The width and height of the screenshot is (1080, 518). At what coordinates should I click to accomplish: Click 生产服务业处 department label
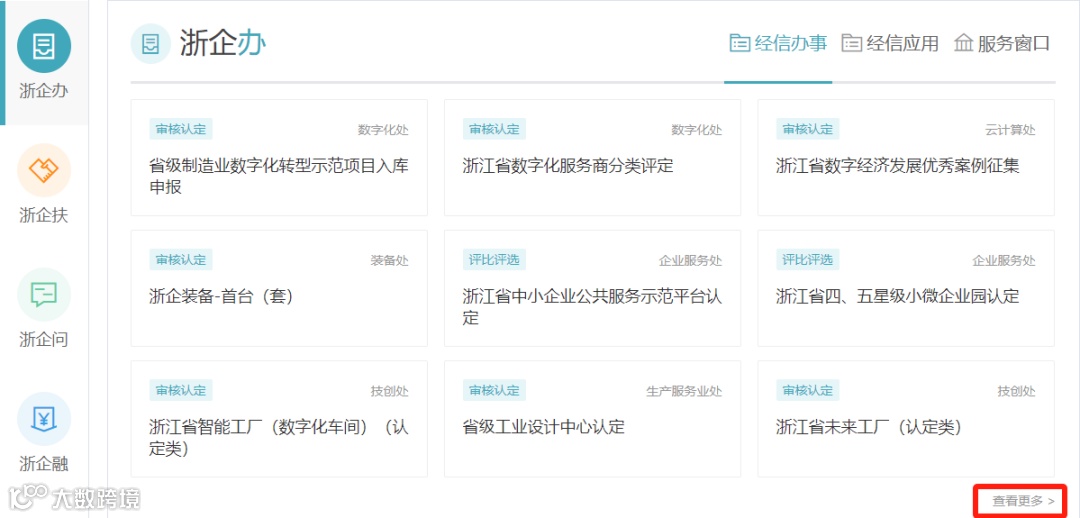[x=685, y=391]
